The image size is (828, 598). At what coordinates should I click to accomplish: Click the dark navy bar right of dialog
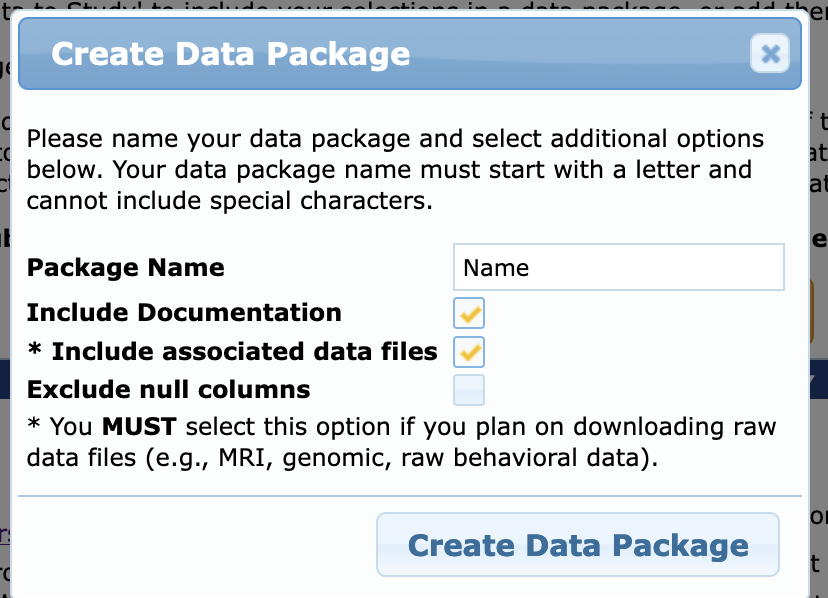[819, 379]
